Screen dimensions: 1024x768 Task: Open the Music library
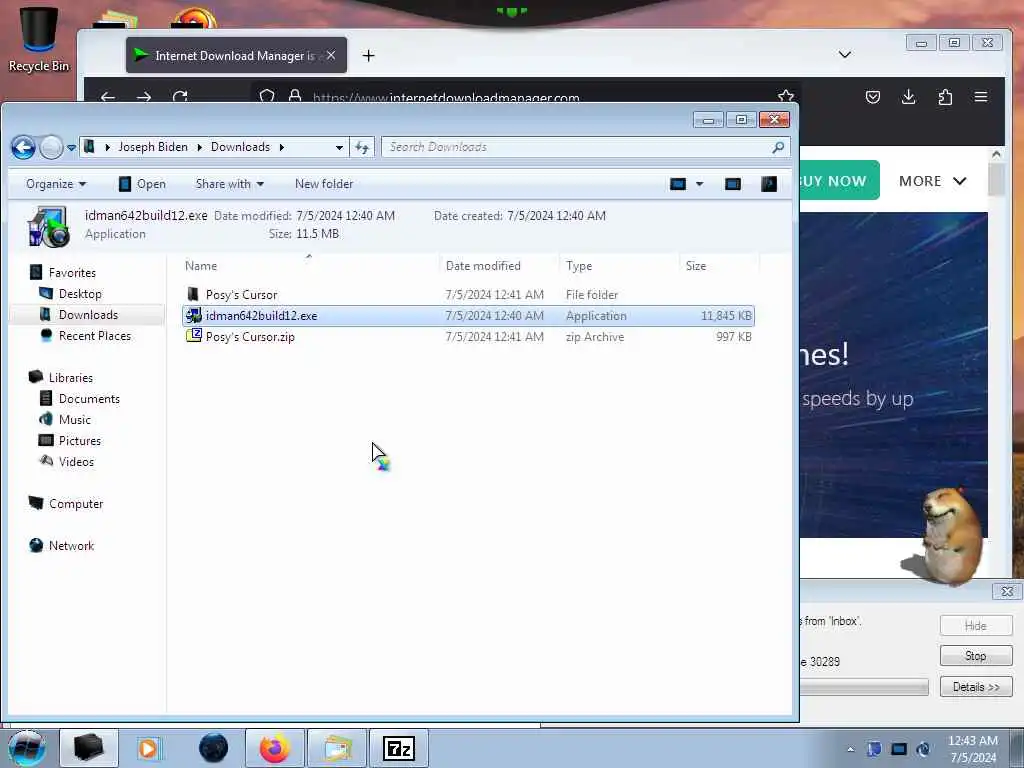tap(74, 419)
